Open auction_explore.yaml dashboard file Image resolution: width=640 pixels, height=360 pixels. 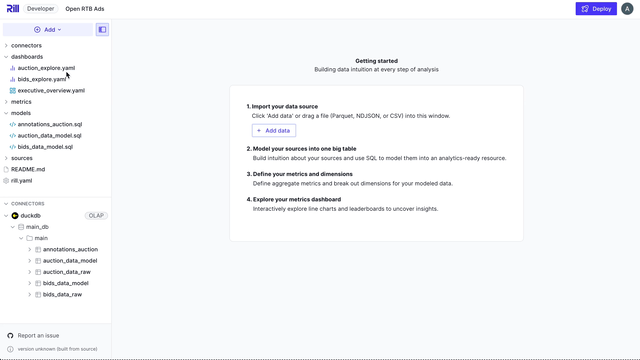(46, 68)
